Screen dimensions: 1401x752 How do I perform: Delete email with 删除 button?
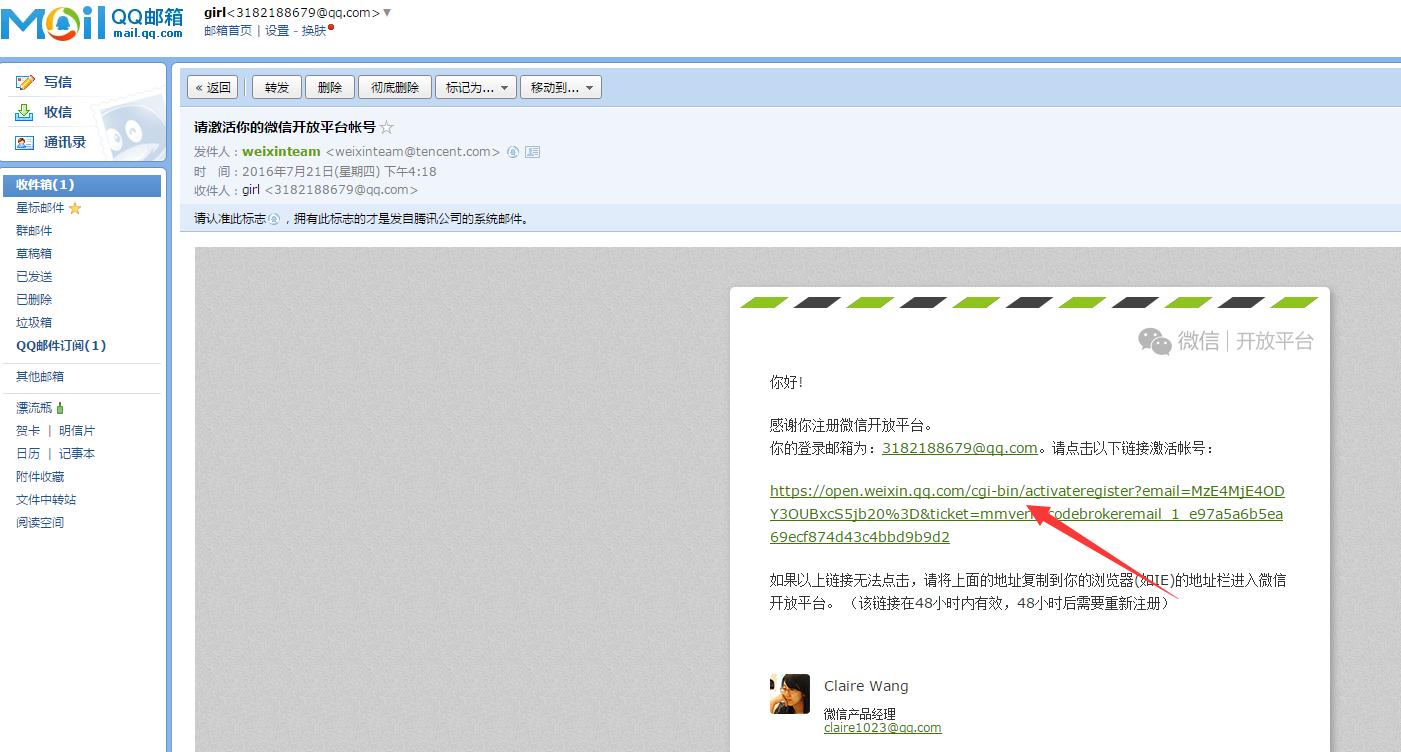330,88
